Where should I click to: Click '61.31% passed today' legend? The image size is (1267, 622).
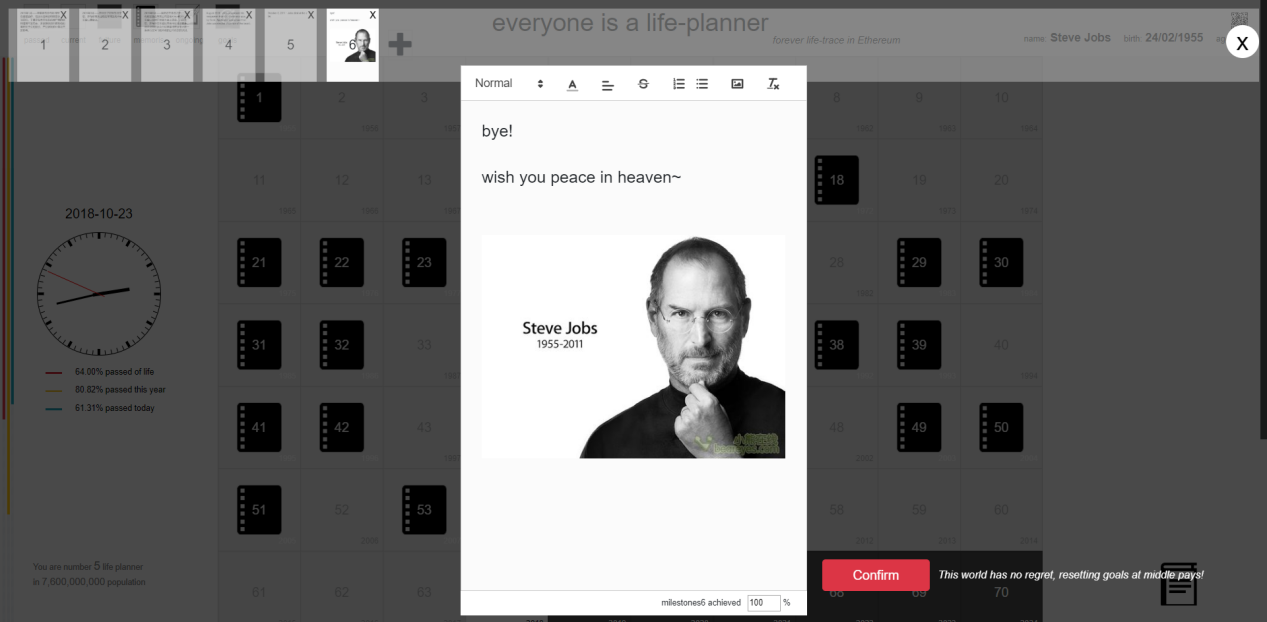115,408
